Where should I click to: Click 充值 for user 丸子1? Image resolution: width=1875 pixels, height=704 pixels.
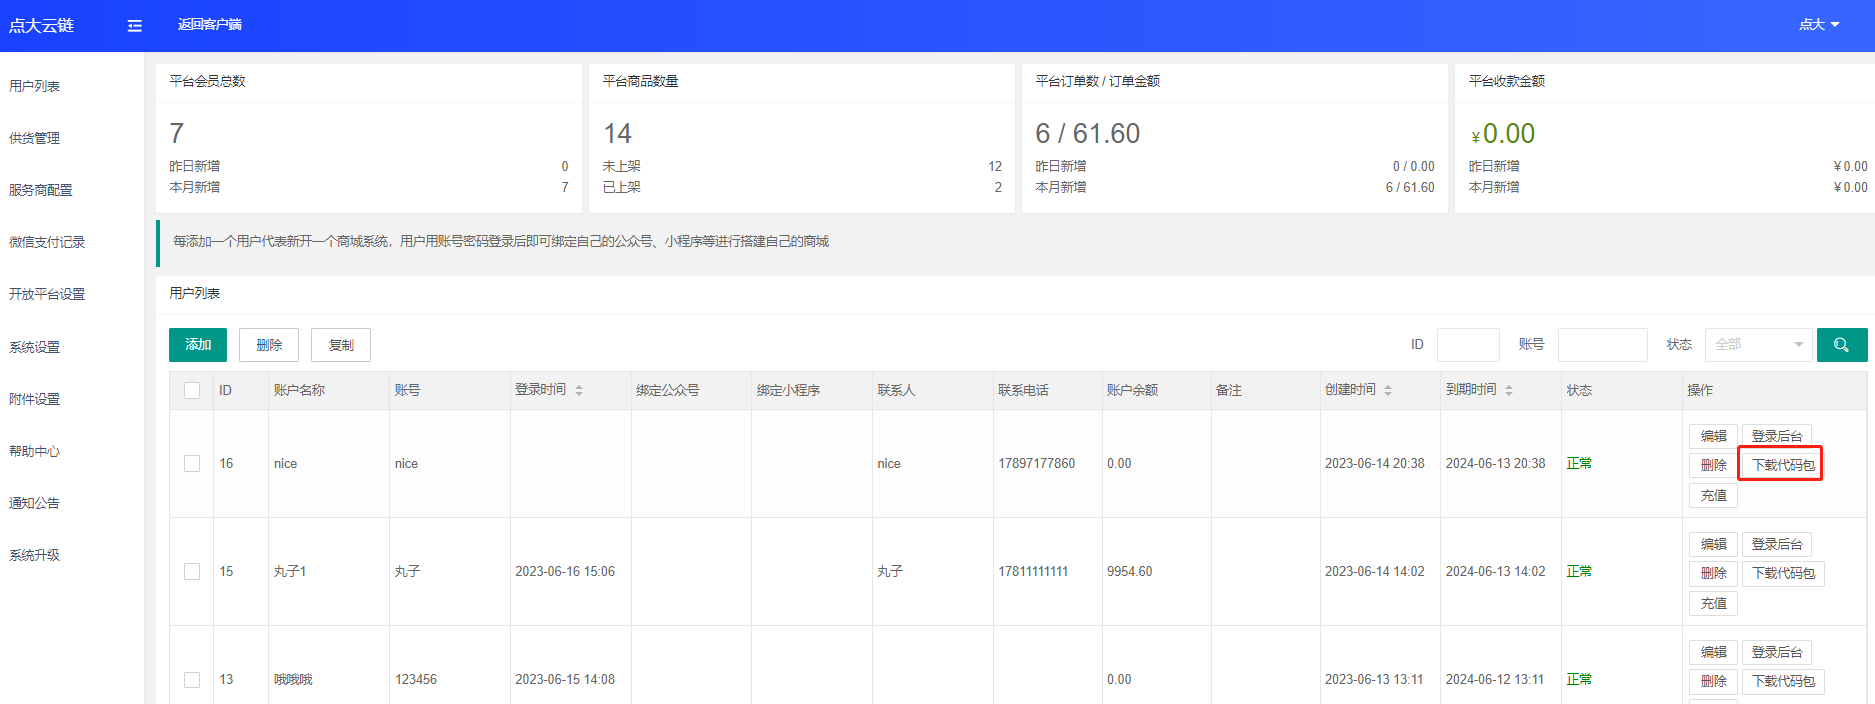tap(1713, 603)
